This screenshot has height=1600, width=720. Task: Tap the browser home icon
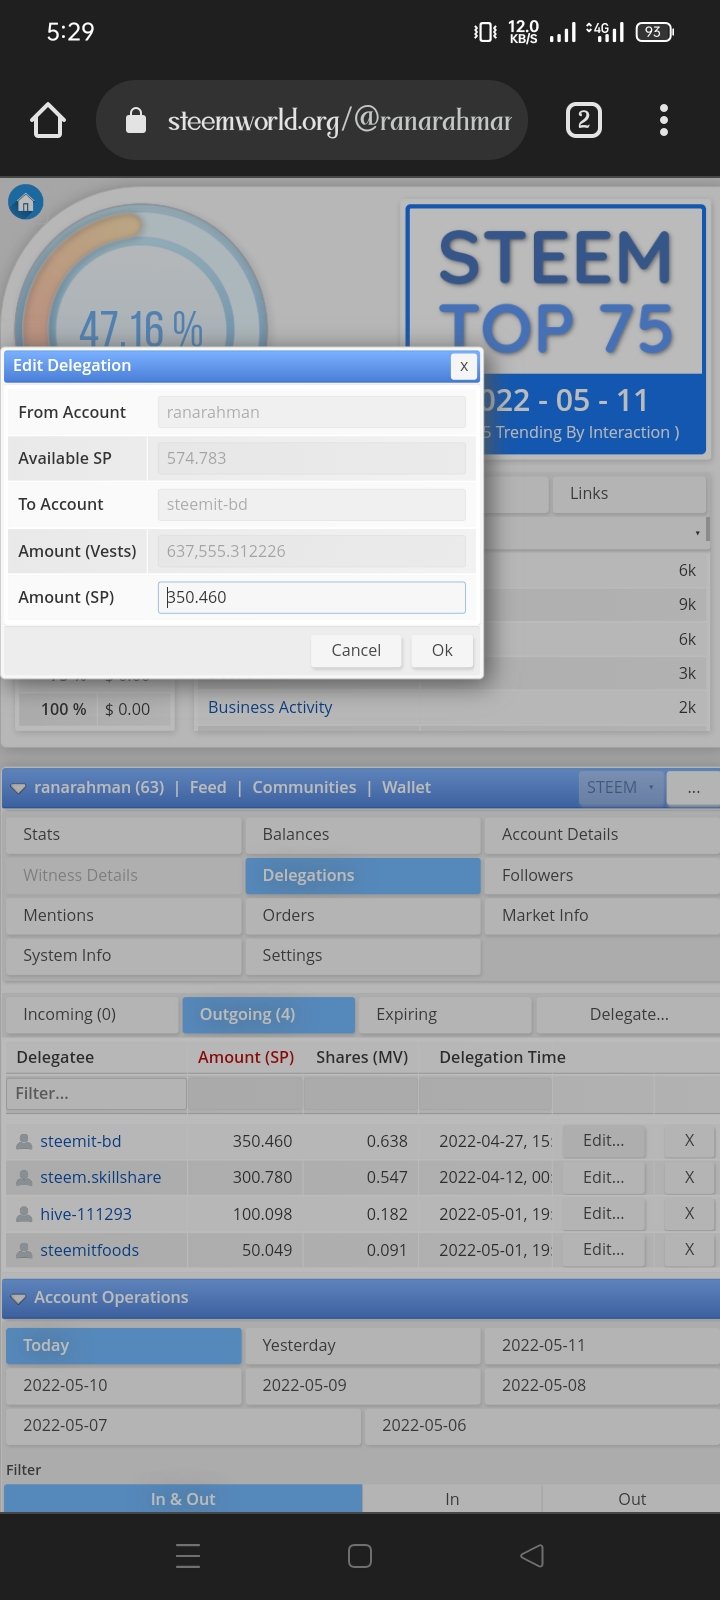pos(48,121)
